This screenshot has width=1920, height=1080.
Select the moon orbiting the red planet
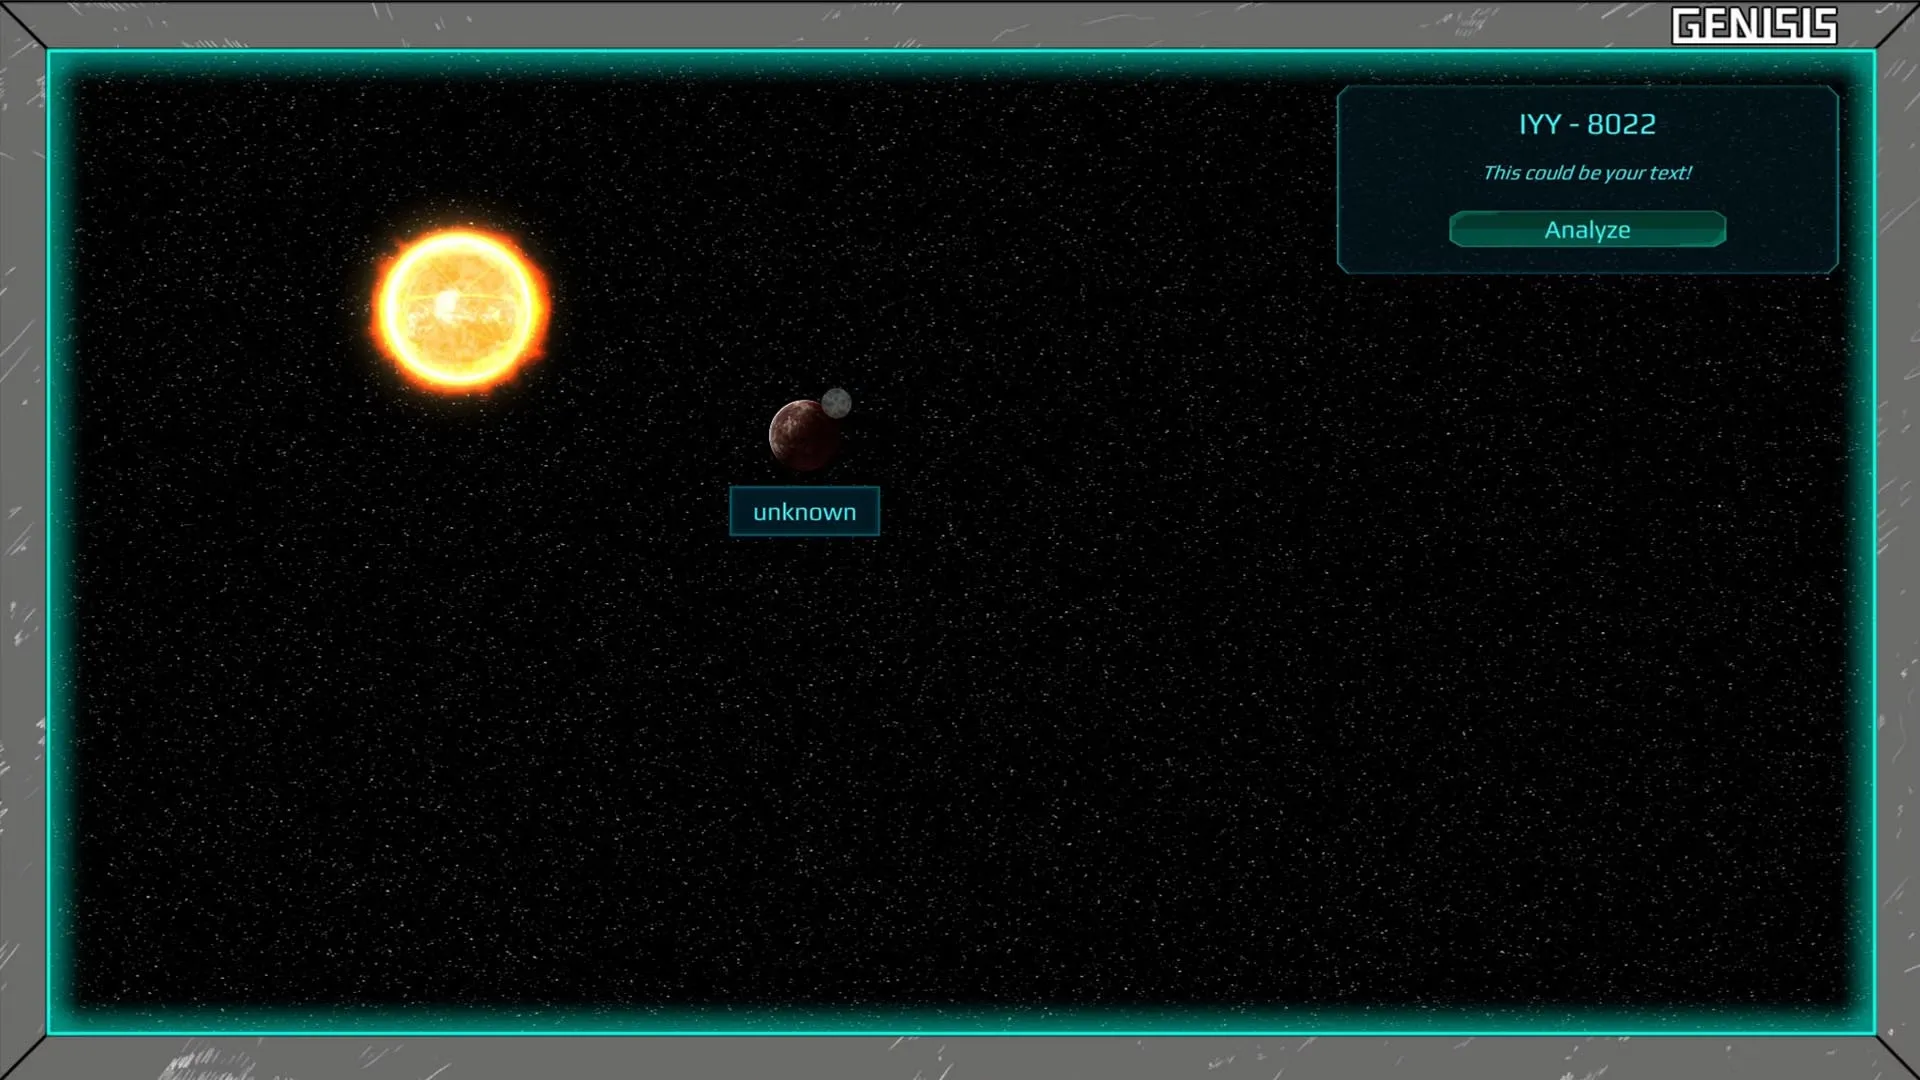[836, 403]
